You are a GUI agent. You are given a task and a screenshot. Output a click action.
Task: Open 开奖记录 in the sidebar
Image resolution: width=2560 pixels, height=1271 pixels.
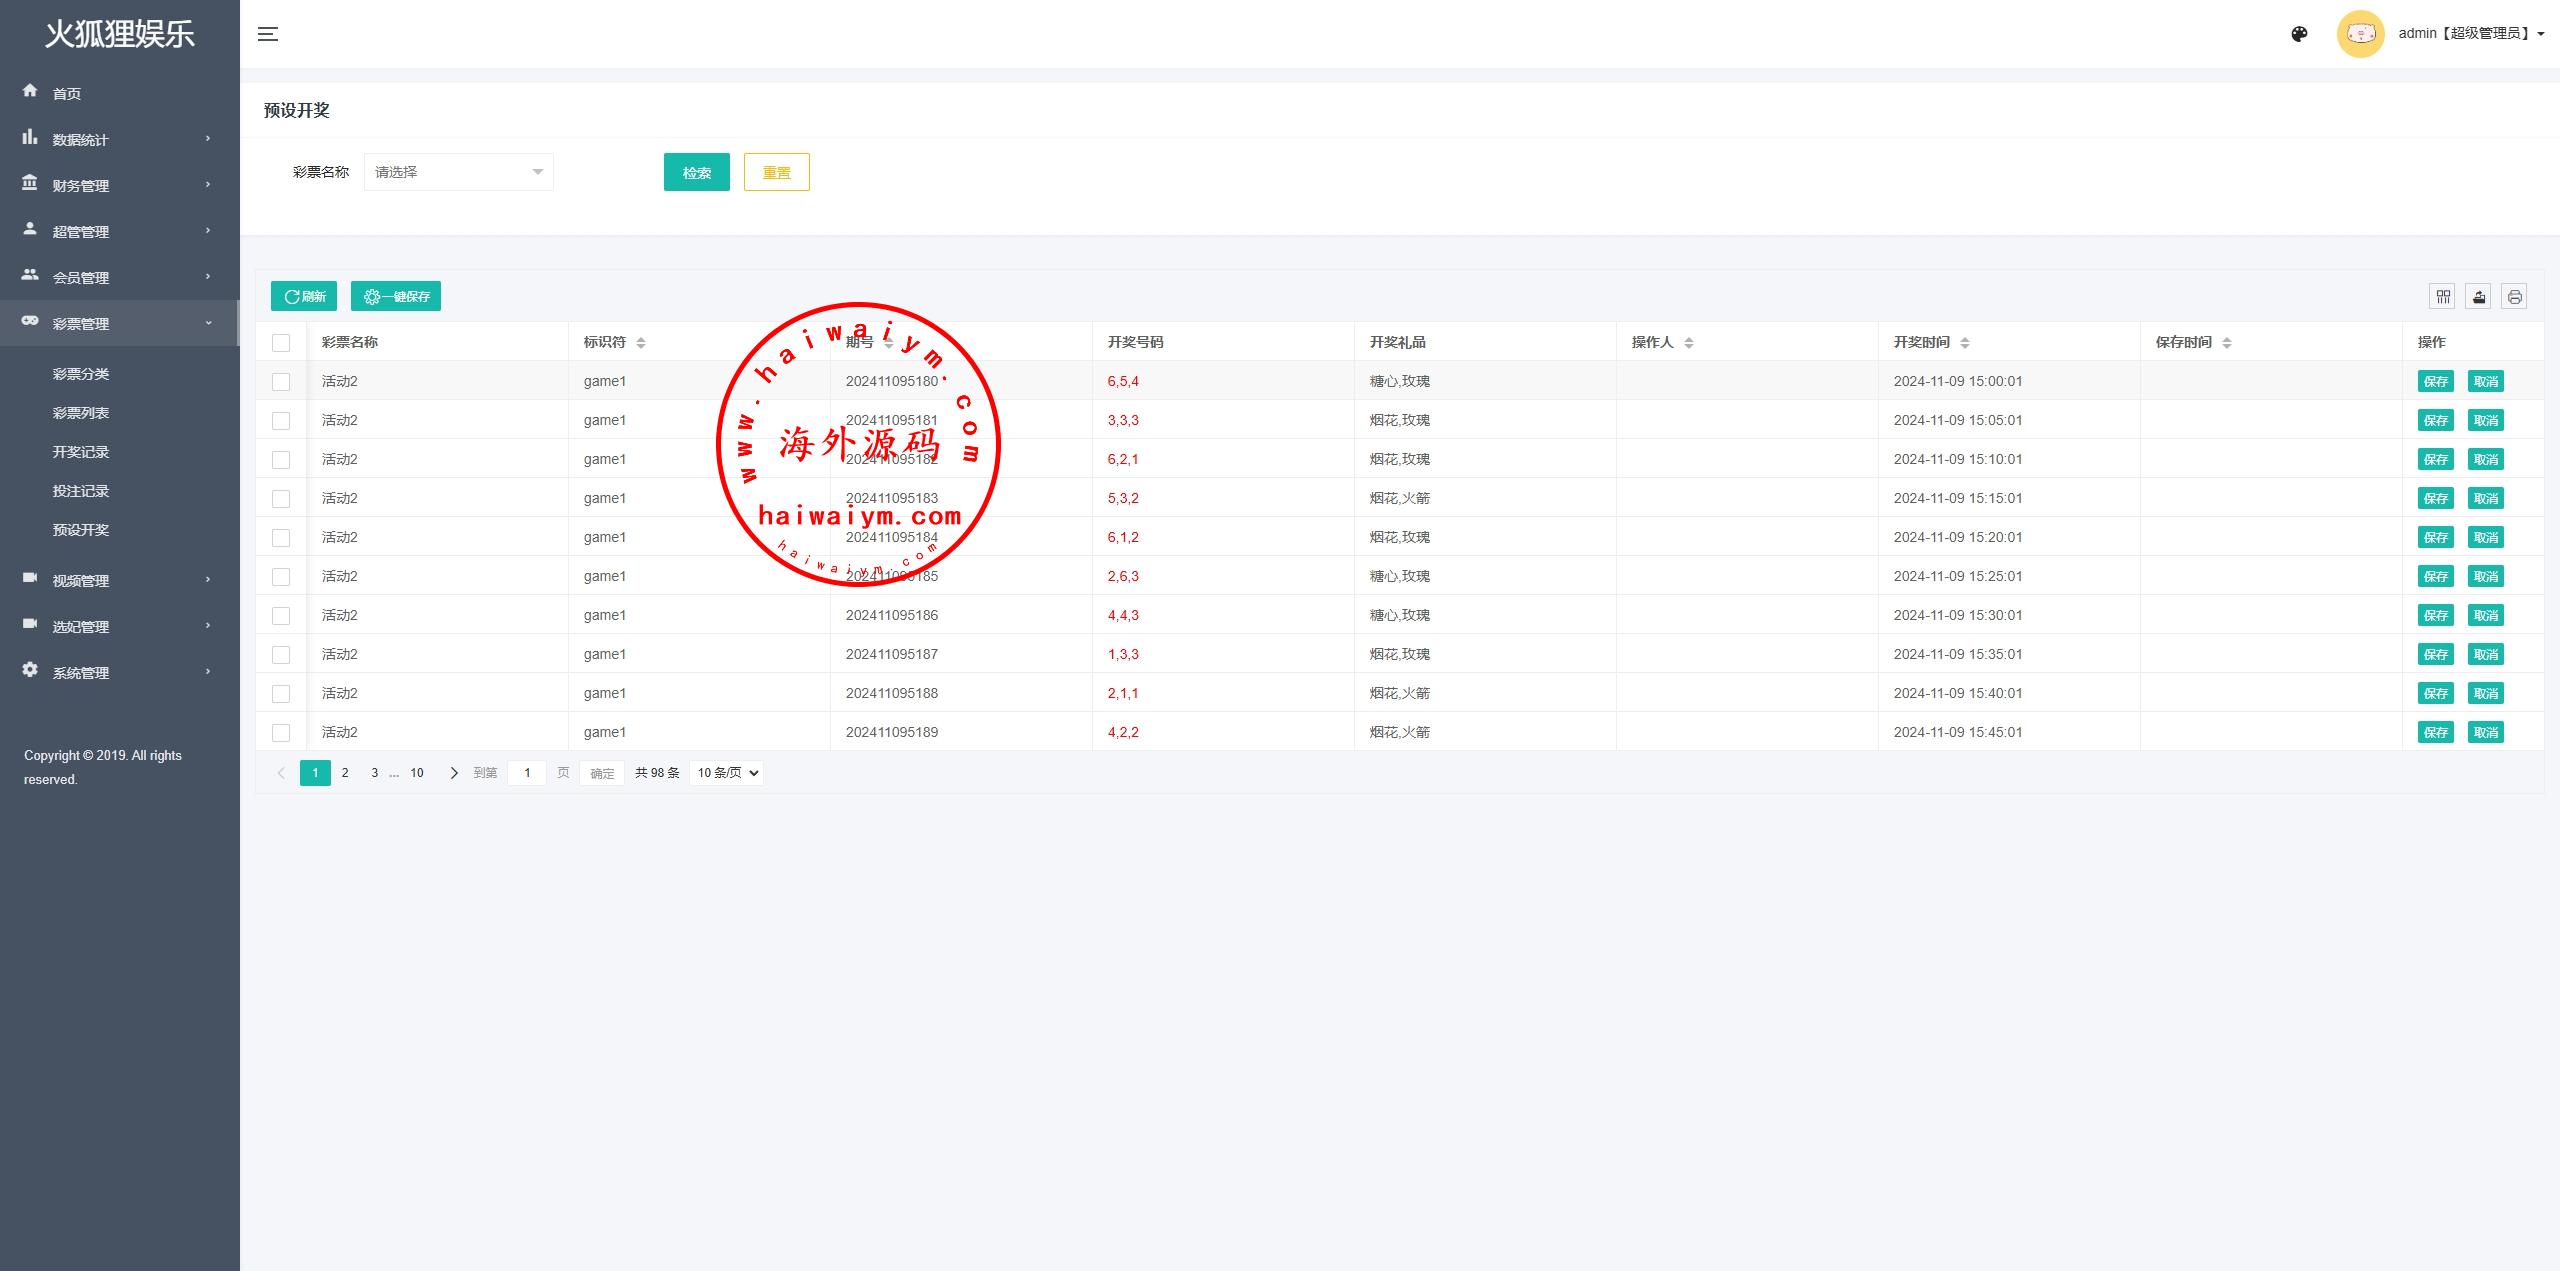(x=81, y=452)
